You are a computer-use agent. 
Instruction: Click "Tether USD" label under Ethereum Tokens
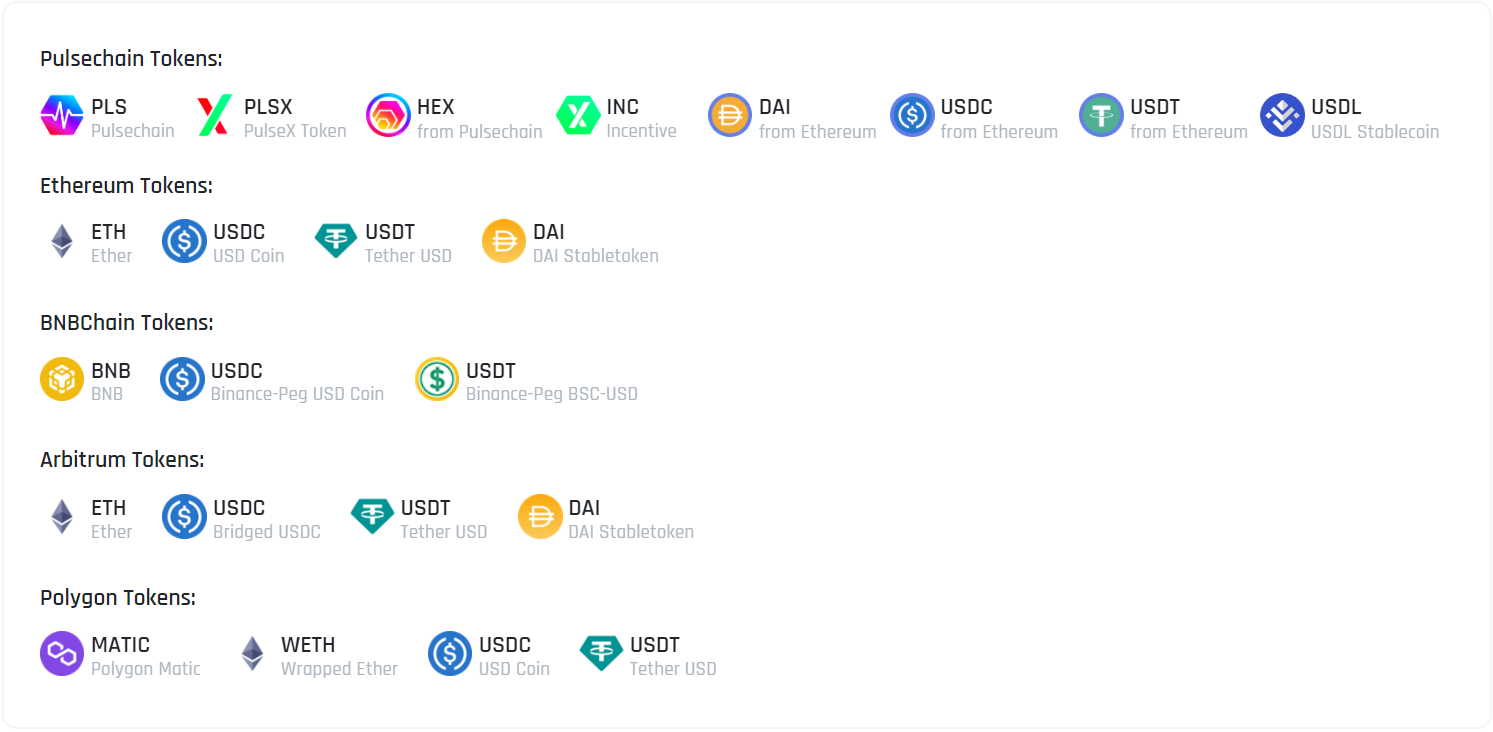pyautogui.click(x=408, y=256)
